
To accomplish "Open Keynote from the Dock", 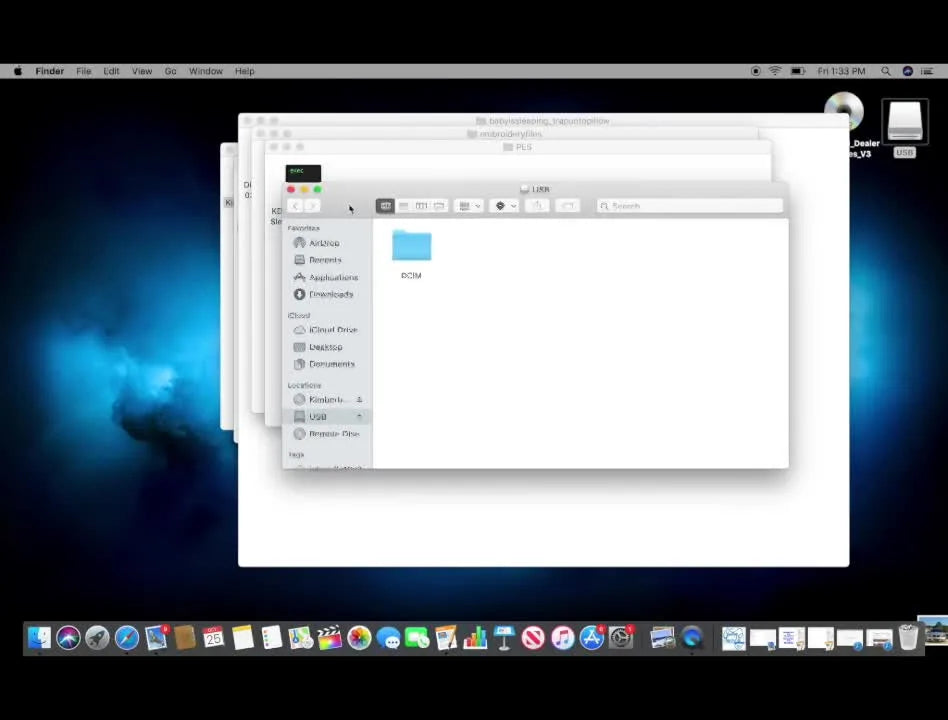I will coord(504,638).
